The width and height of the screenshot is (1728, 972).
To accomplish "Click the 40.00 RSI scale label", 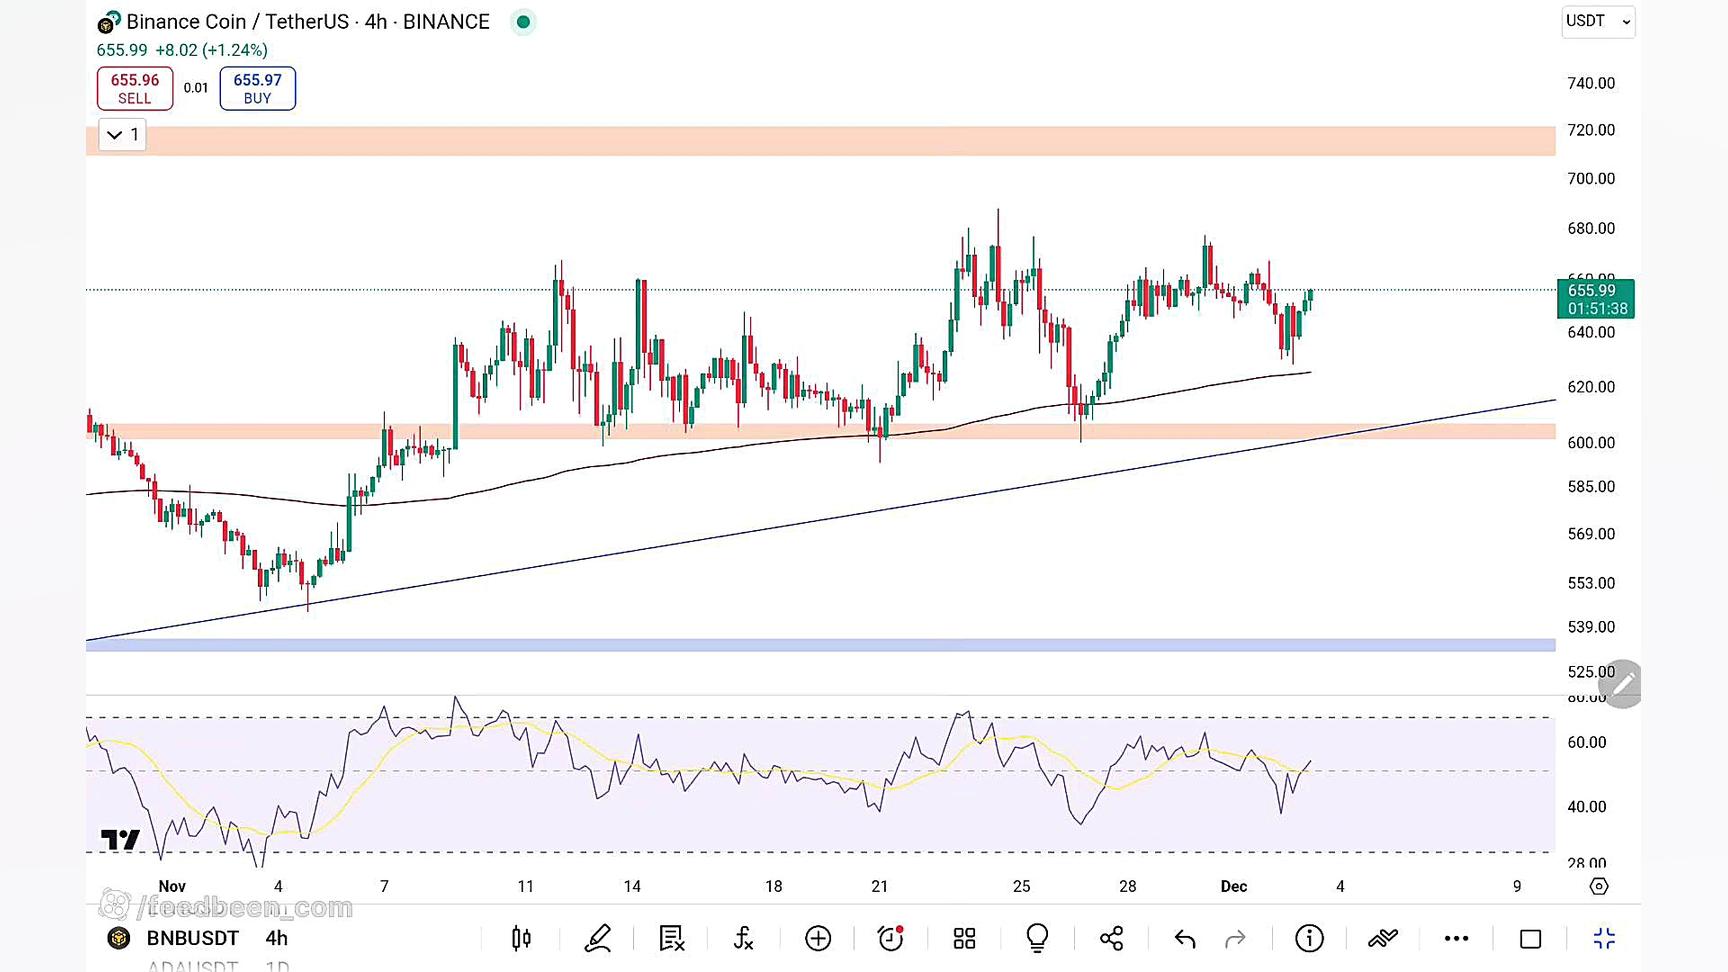I will coord(1587,806).
